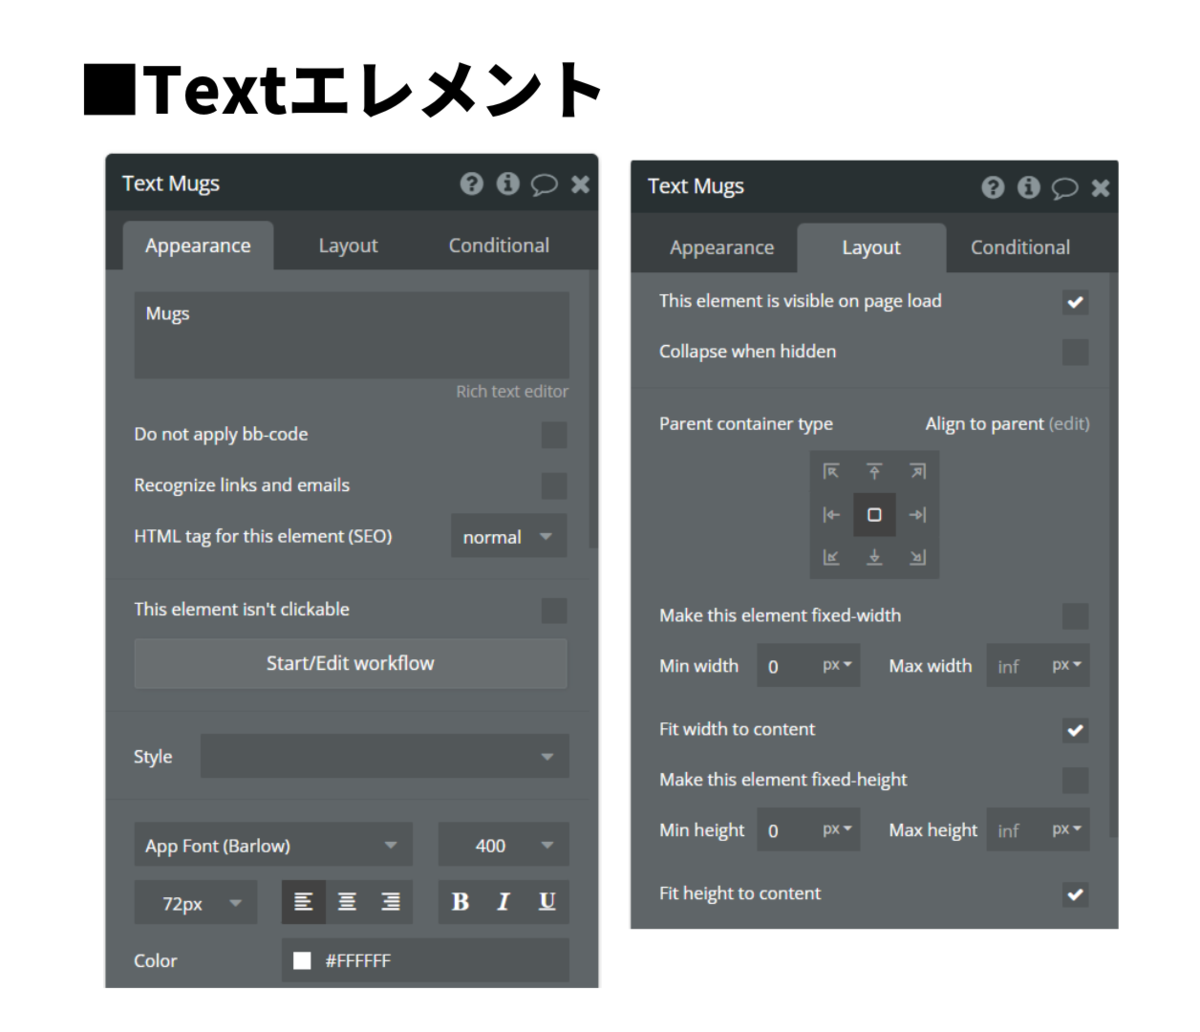Click info icon in Layout panel header
The height and width of the screenshot is (1032, 1200).
[1028, 187]
